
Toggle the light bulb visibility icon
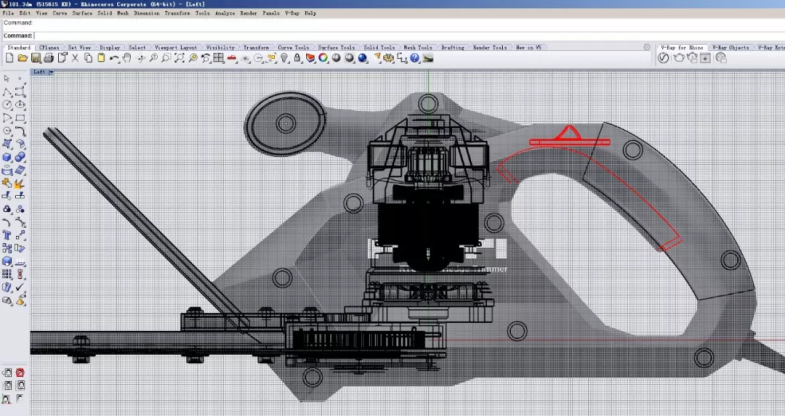click(x=284, y=59)
